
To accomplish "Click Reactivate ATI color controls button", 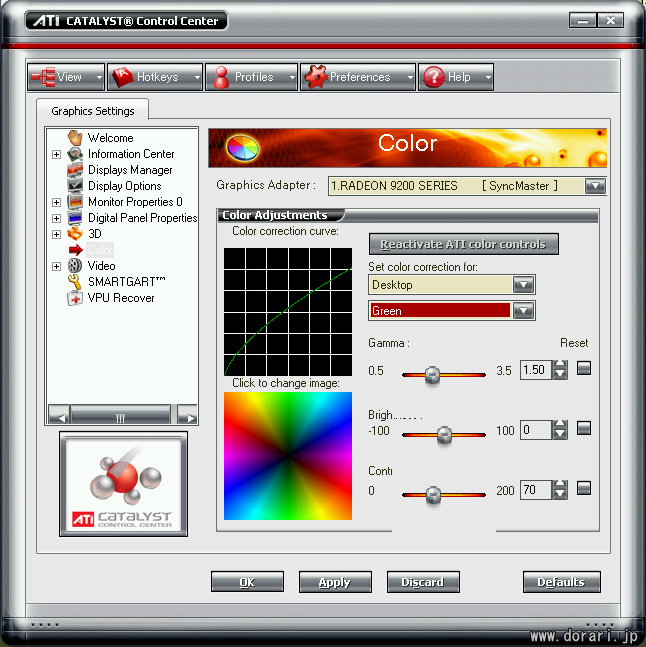I will point(463,244).
